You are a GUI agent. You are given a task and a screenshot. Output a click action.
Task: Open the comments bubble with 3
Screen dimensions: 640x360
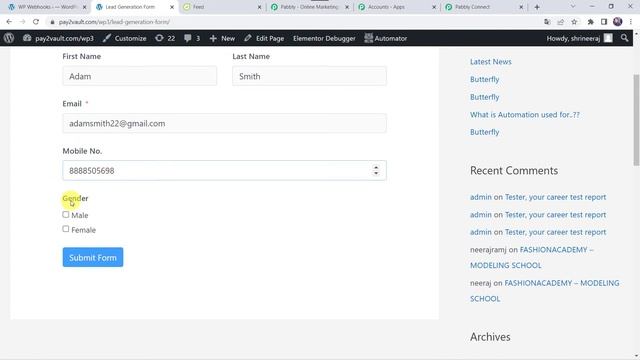click(192, 38)
